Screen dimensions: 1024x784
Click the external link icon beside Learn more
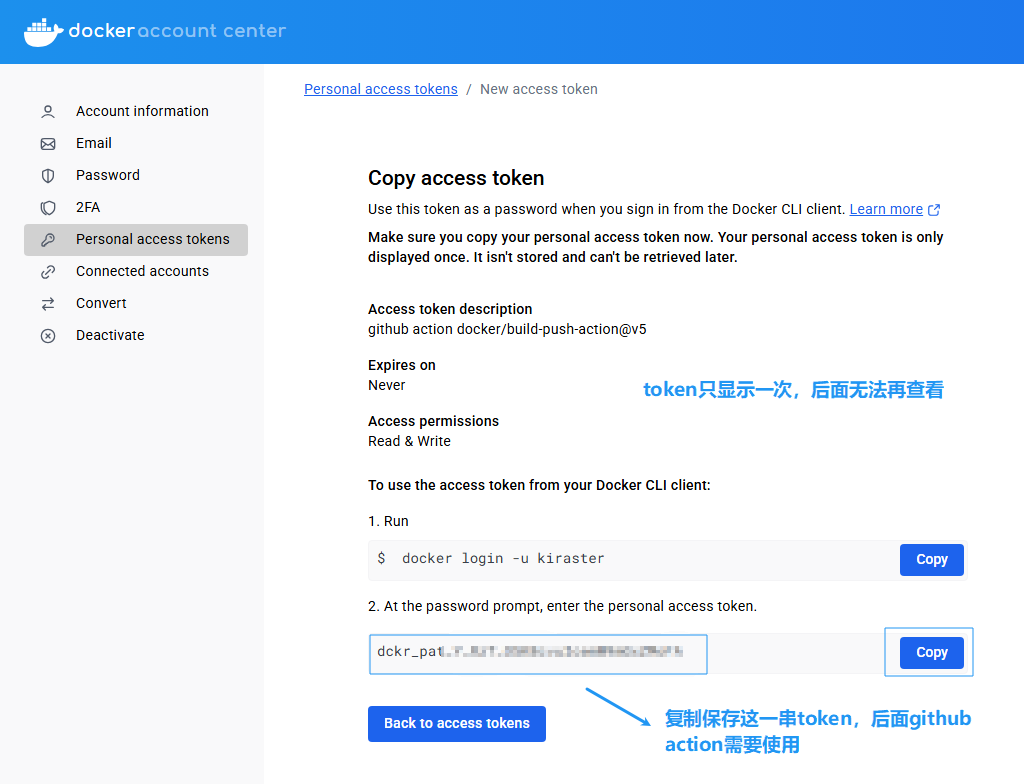click(x=934, y=210)
